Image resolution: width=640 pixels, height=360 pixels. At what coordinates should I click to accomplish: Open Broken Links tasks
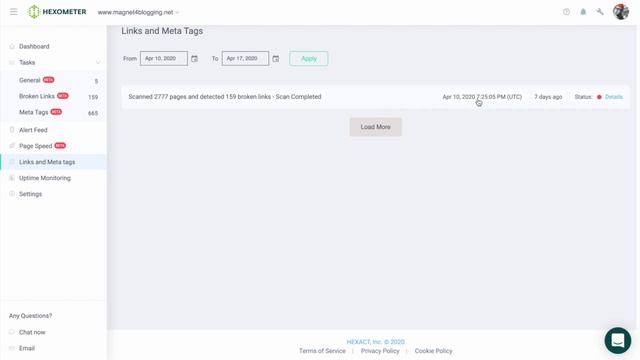[x=37, y=96]
